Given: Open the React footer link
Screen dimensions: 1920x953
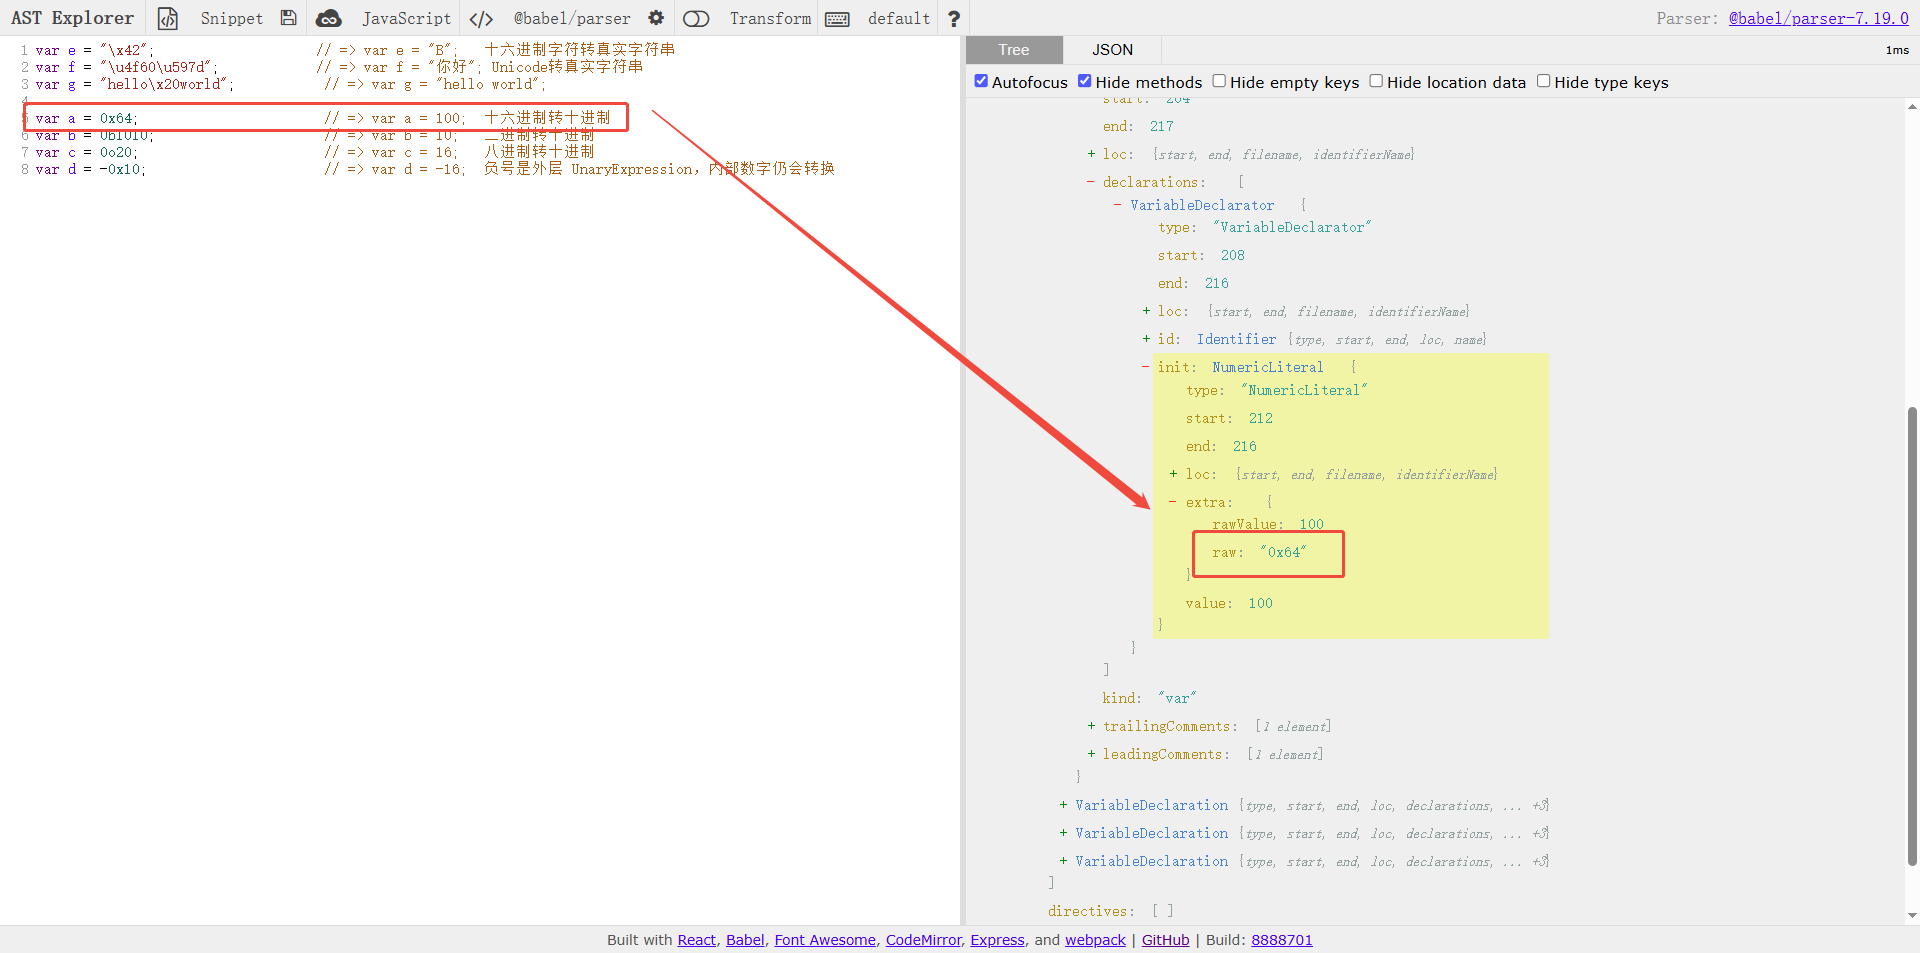Looking at the screenshot, I should [697, 940].
